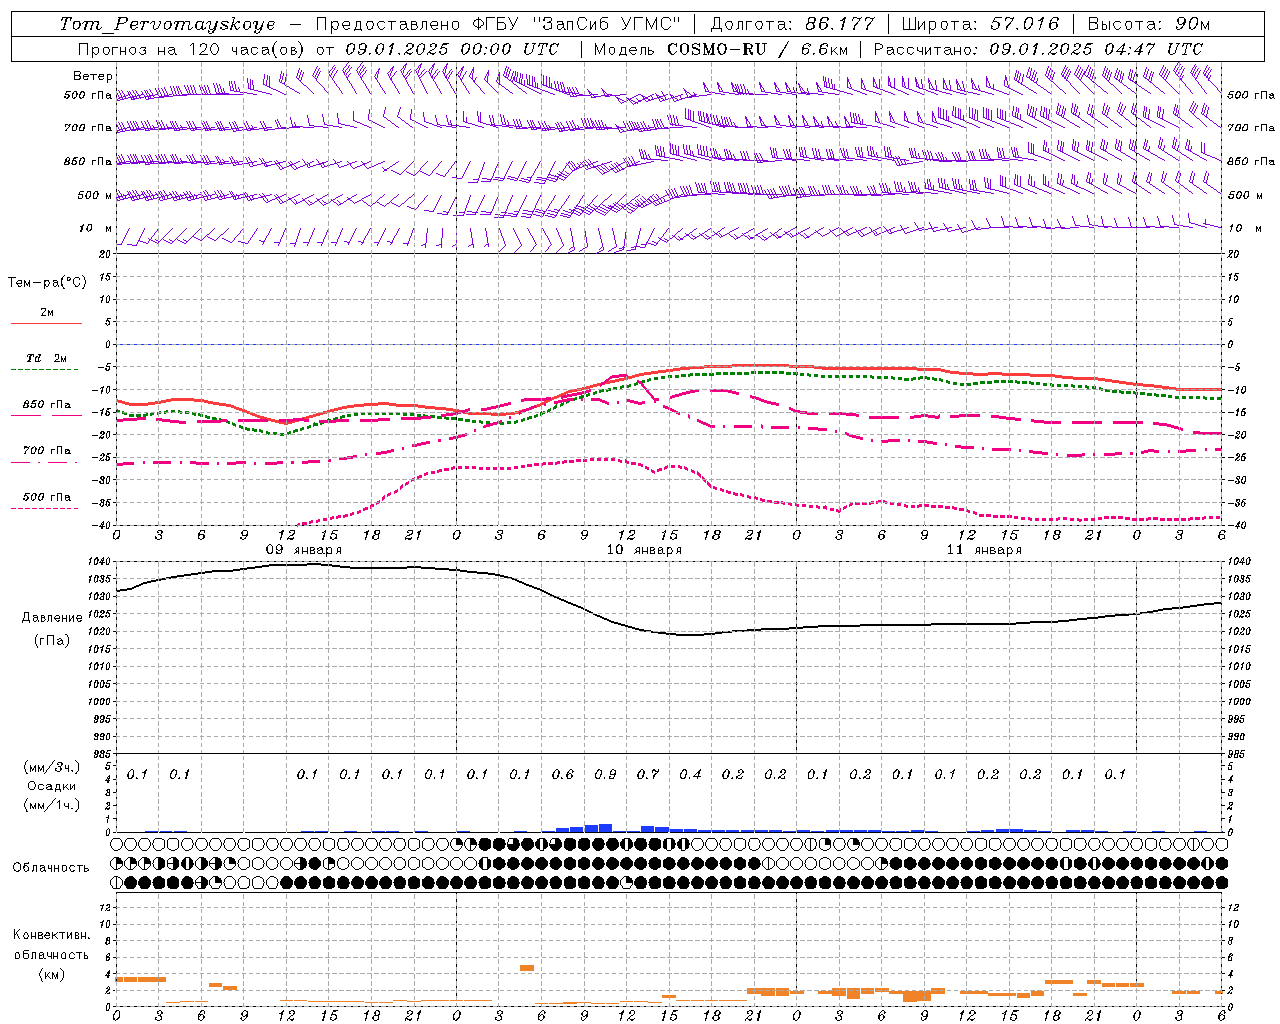Click the "2м" temperature legend entry
Viewport: 1280px width, 1024px height.
(x=47, y=313)
